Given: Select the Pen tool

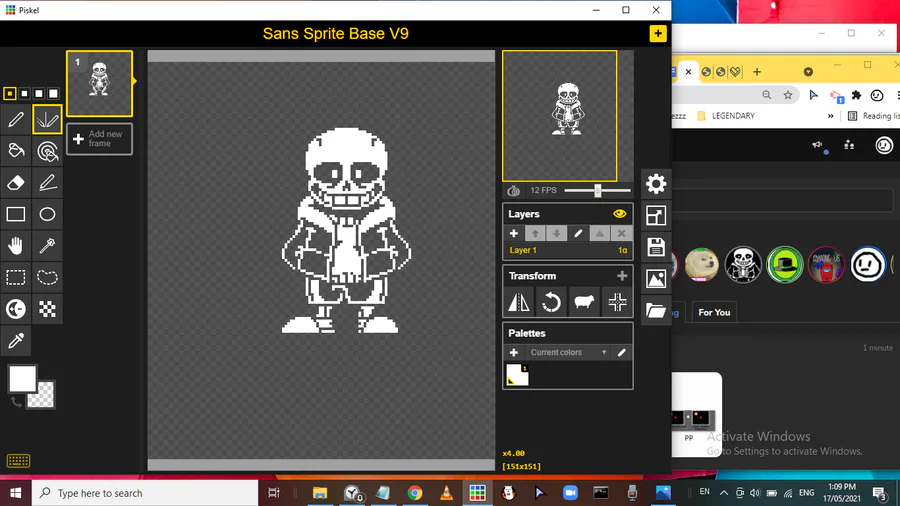Looking at the screenshot, I should point(16,119).
